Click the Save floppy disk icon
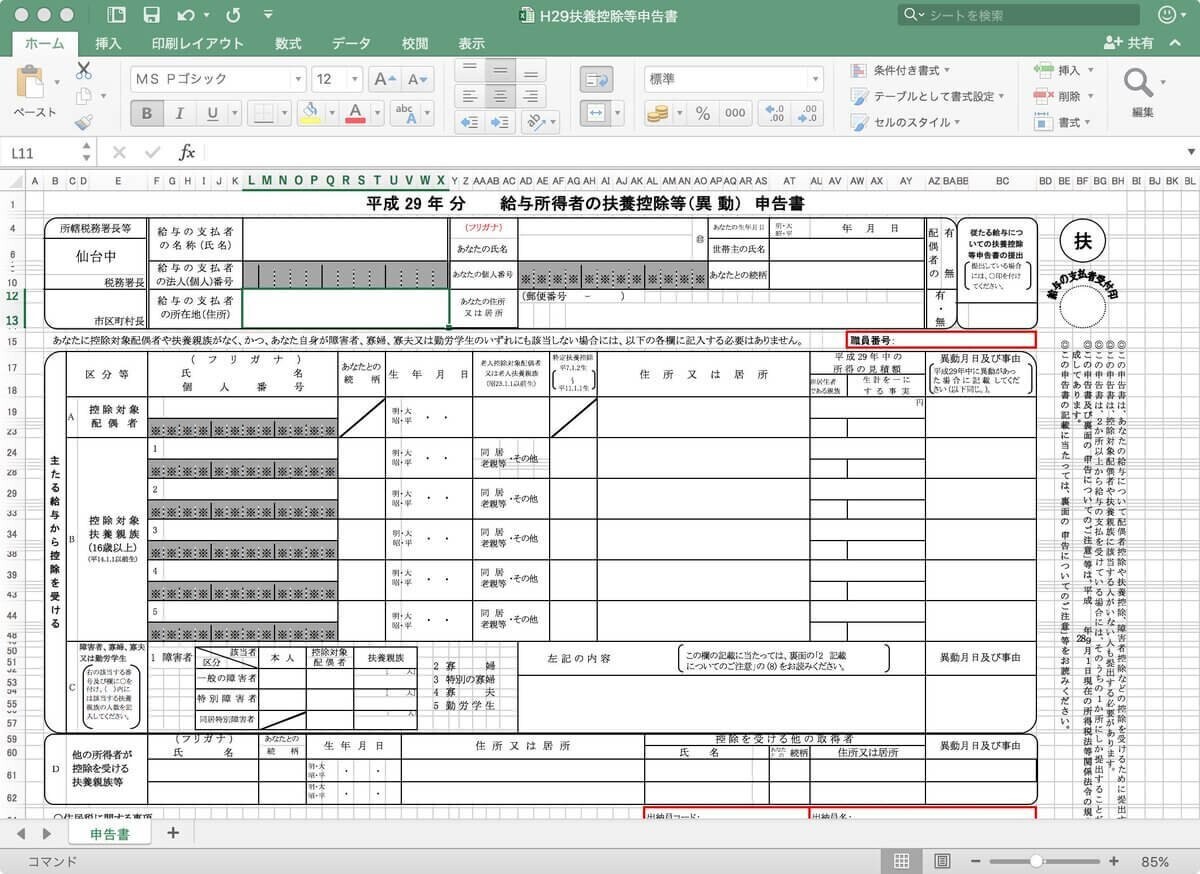Image resolution: width=1200 pixels, height=874 pixels. [151, 15]
